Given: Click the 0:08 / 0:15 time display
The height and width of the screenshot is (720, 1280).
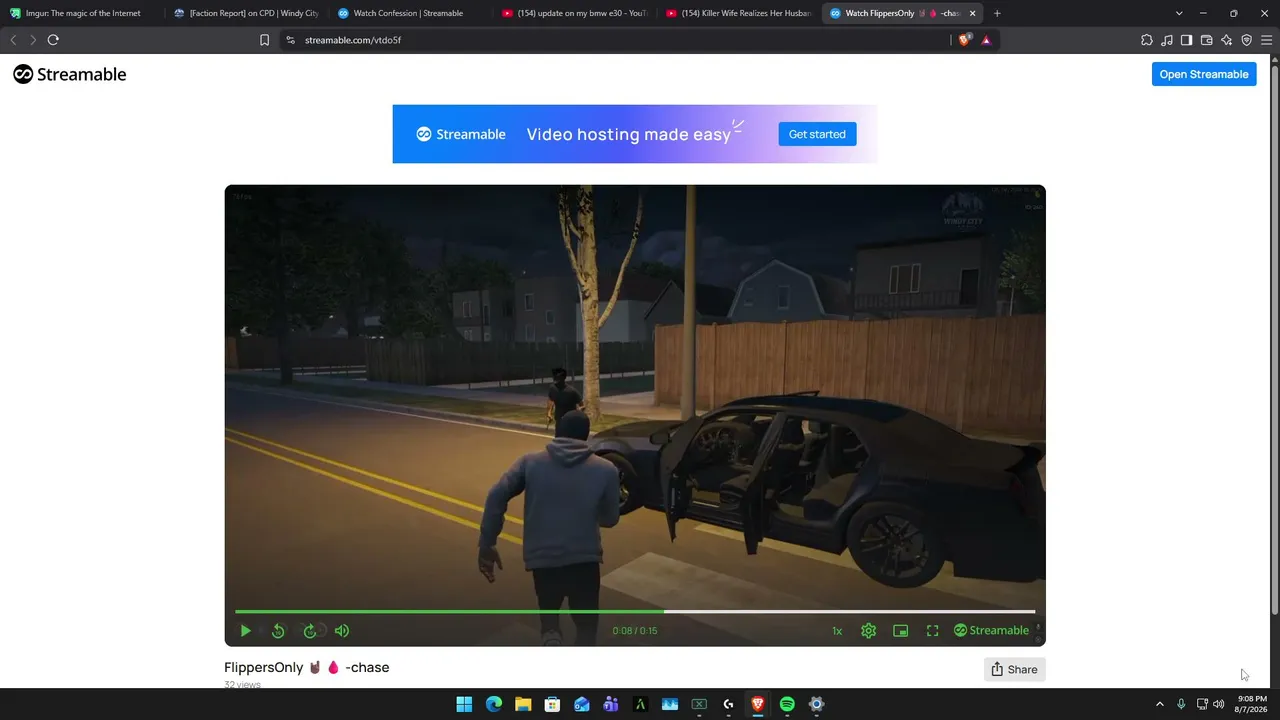Looking at the screenshot, I should (635, 631).
